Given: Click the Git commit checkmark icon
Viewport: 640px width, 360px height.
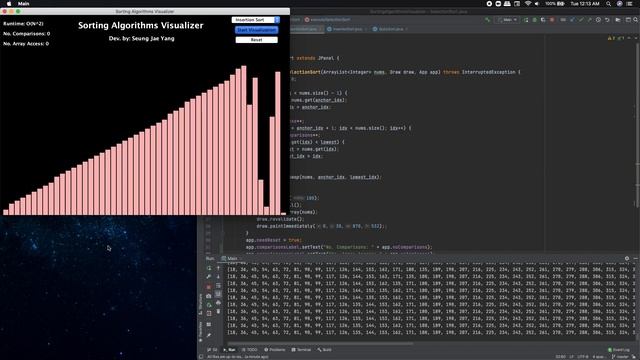Looking at the screenshot, I should click(x=581, y=20).
